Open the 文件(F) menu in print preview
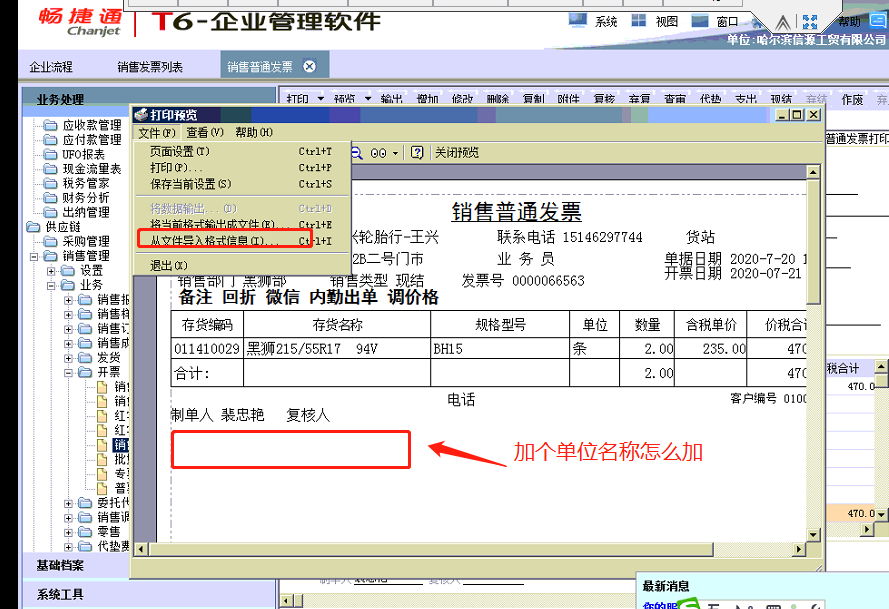Image resolution: width=889 pixels, height=609 pixels. [157, 133]
